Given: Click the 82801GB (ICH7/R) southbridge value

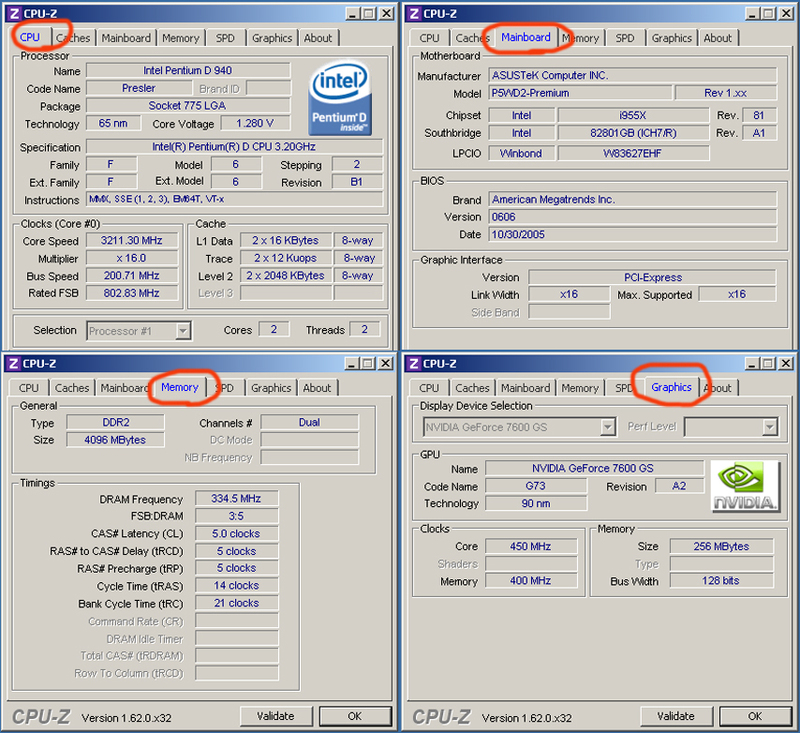Looking at the screenshot, I should pos(633,133).
